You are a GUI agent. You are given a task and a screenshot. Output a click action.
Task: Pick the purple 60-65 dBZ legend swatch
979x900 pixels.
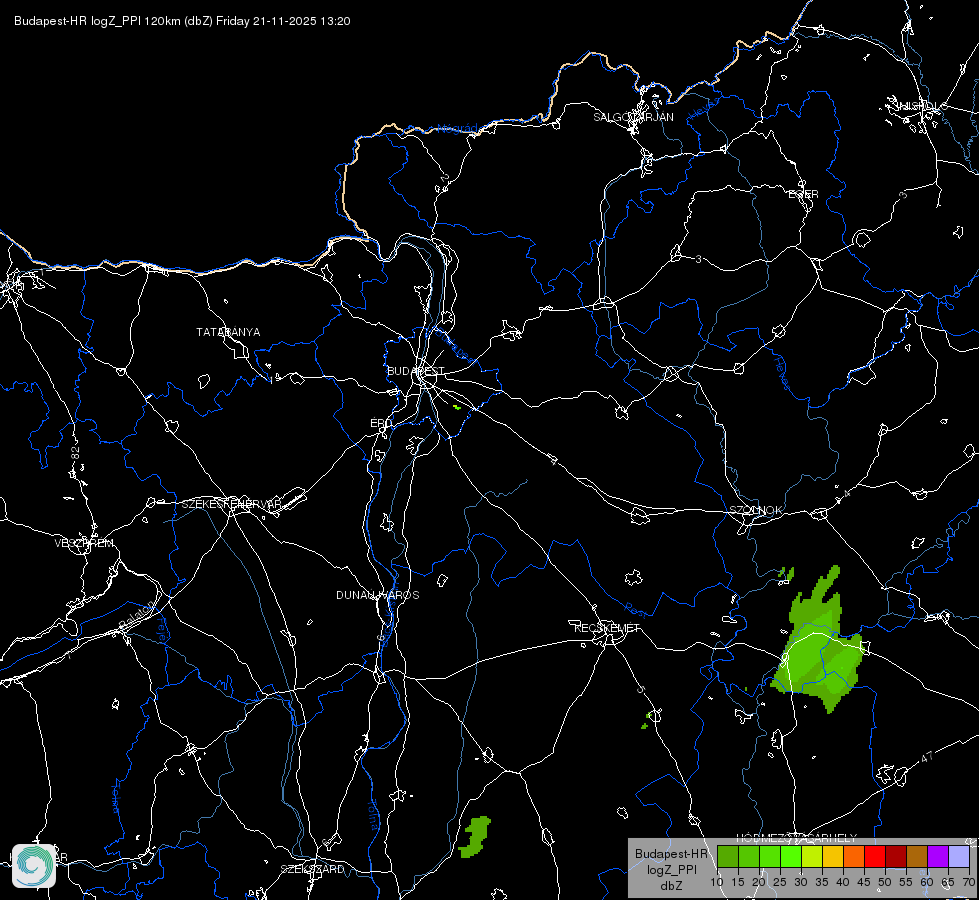click(x=938, y=856)
